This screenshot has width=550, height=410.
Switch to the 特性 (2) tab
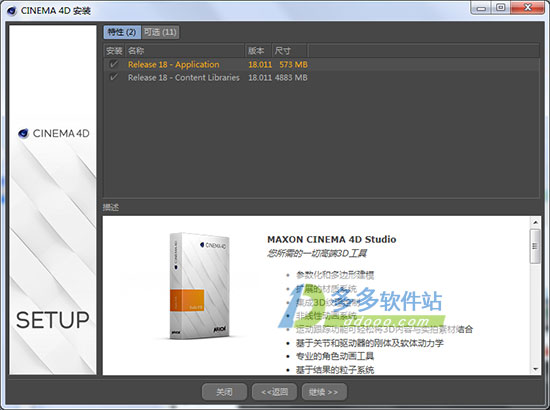click(122, 32)
